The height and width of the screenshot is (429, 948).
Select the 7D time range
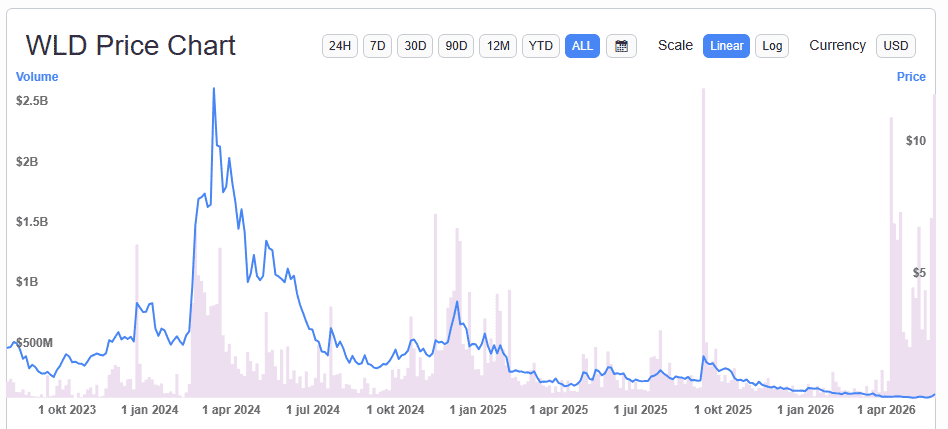click(x=377, y=46)
